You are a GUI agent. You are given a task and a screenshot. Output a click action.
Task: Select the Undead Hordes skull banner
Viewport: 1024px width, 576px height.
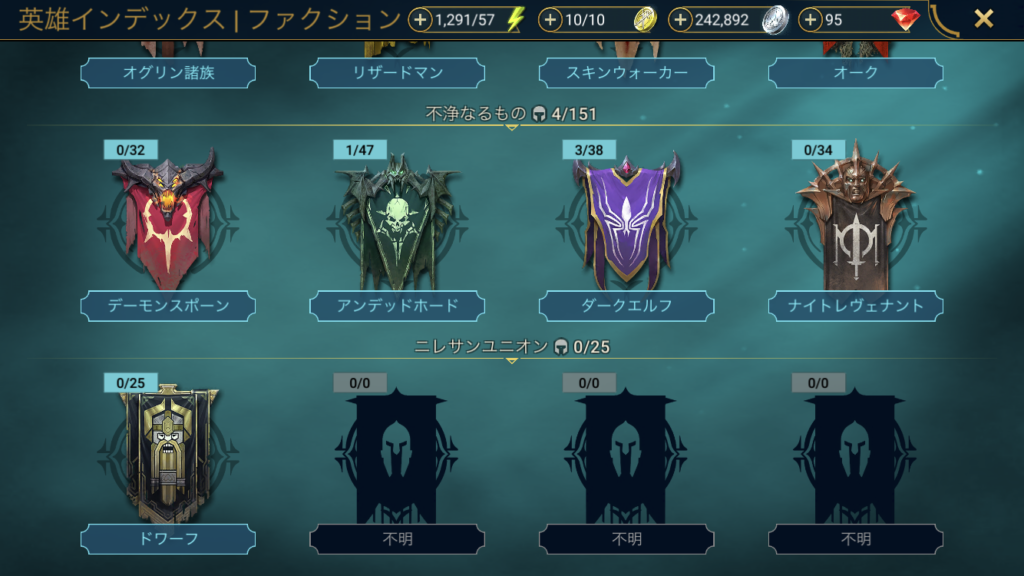(397, 220)
